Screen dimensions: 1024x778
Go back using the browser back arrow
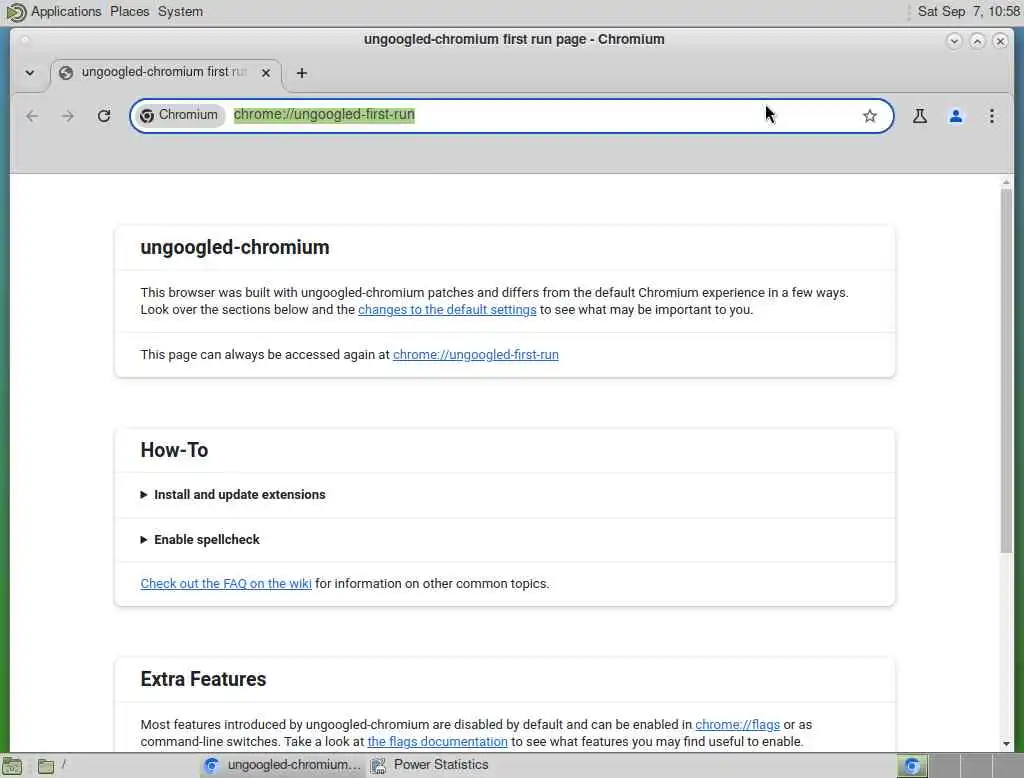tap(32, 116)
